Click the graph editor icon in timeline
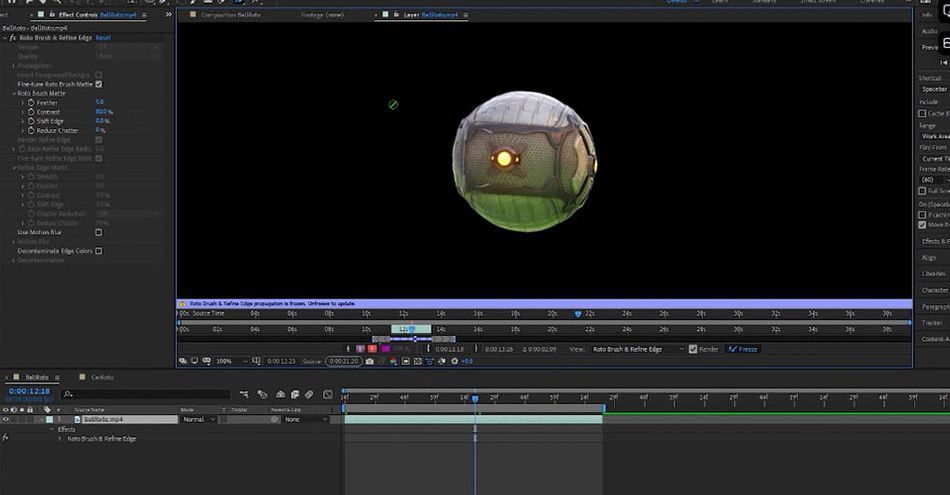 click(328, 394)
